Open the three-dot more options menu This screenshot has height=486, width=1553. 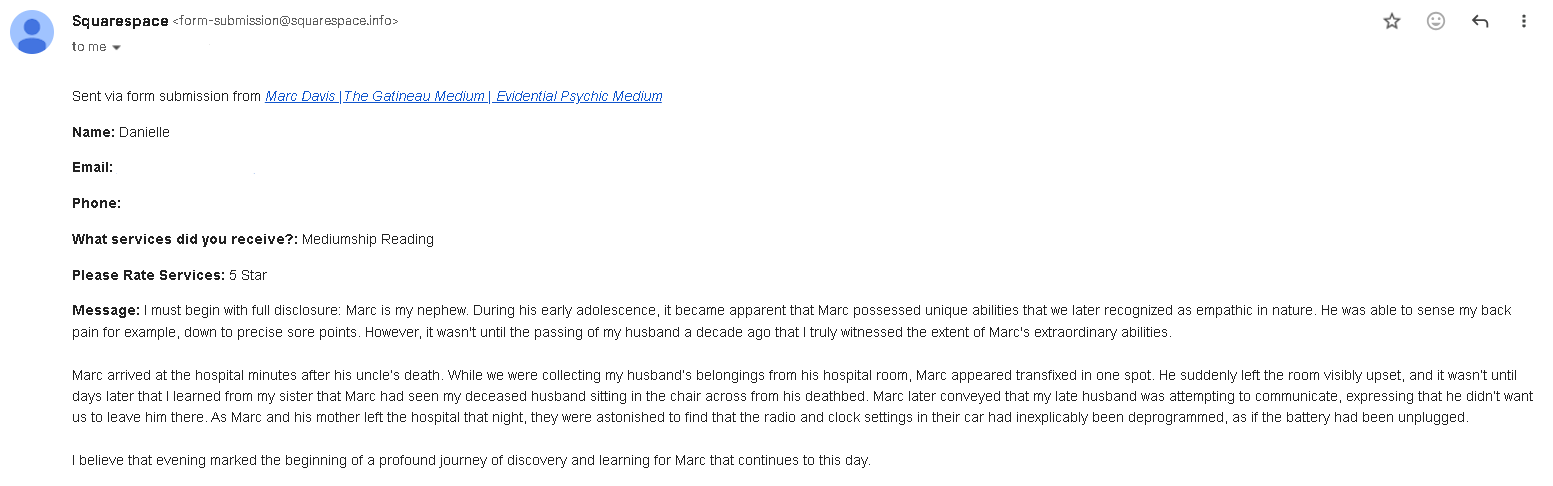point(1523,21)
